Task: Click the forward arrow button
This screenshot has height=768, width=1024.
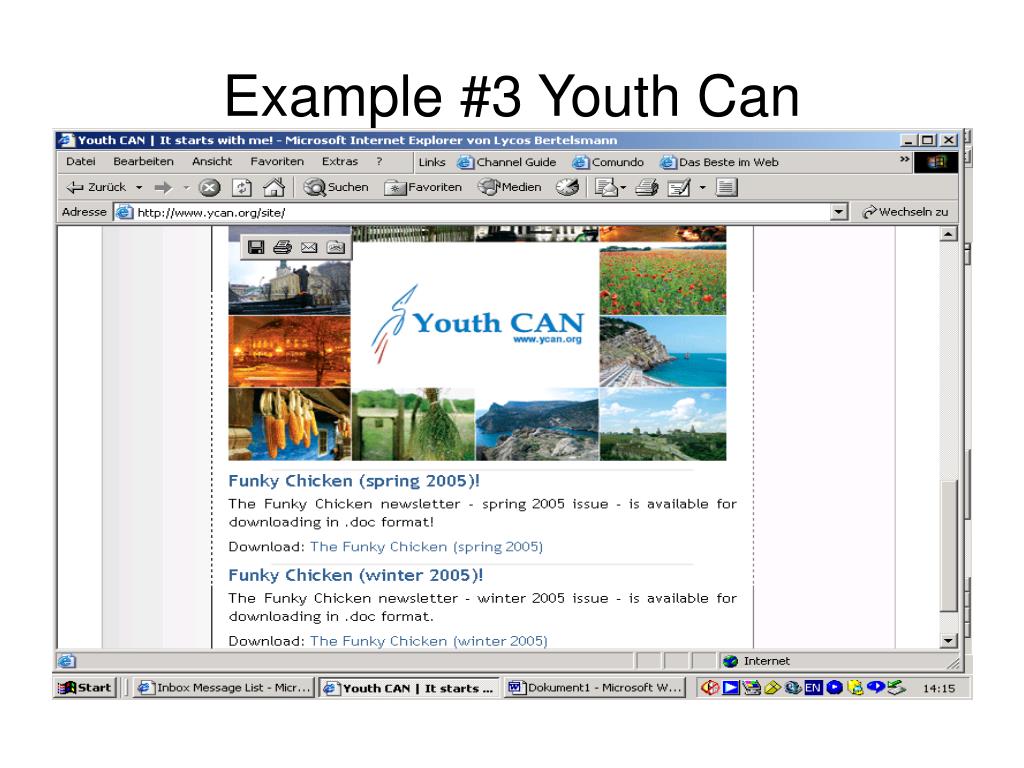Action: [x=163, y=188]
